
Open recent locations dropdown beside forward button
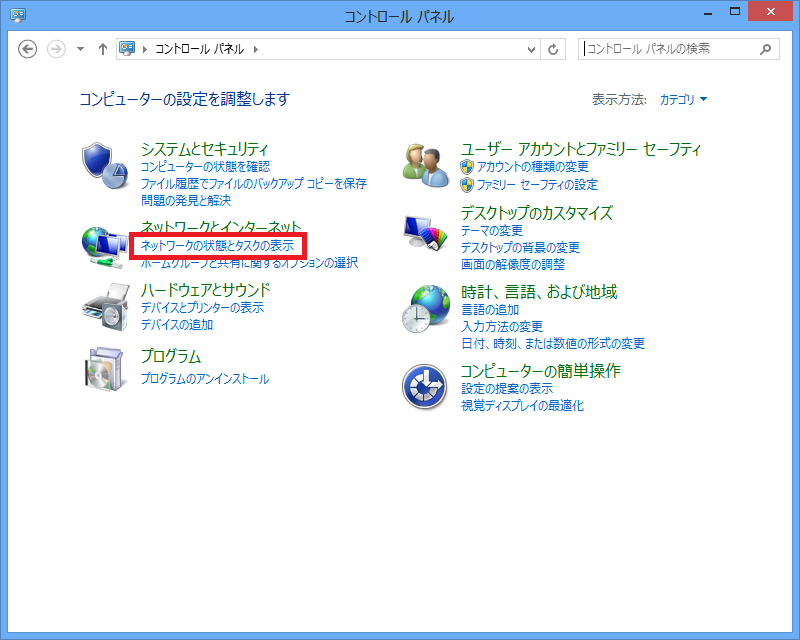pyautogui.click(x=80, y=49)
